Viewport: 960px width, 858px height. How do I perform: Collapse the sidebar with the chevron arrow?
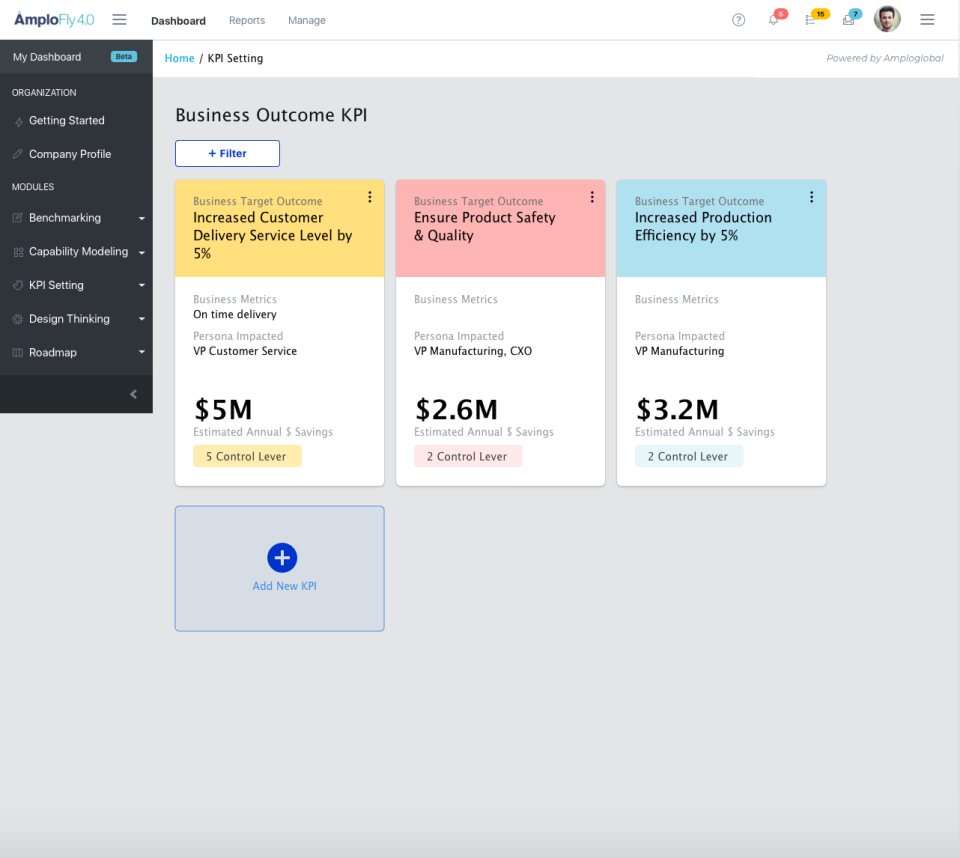tap(133, 393)
